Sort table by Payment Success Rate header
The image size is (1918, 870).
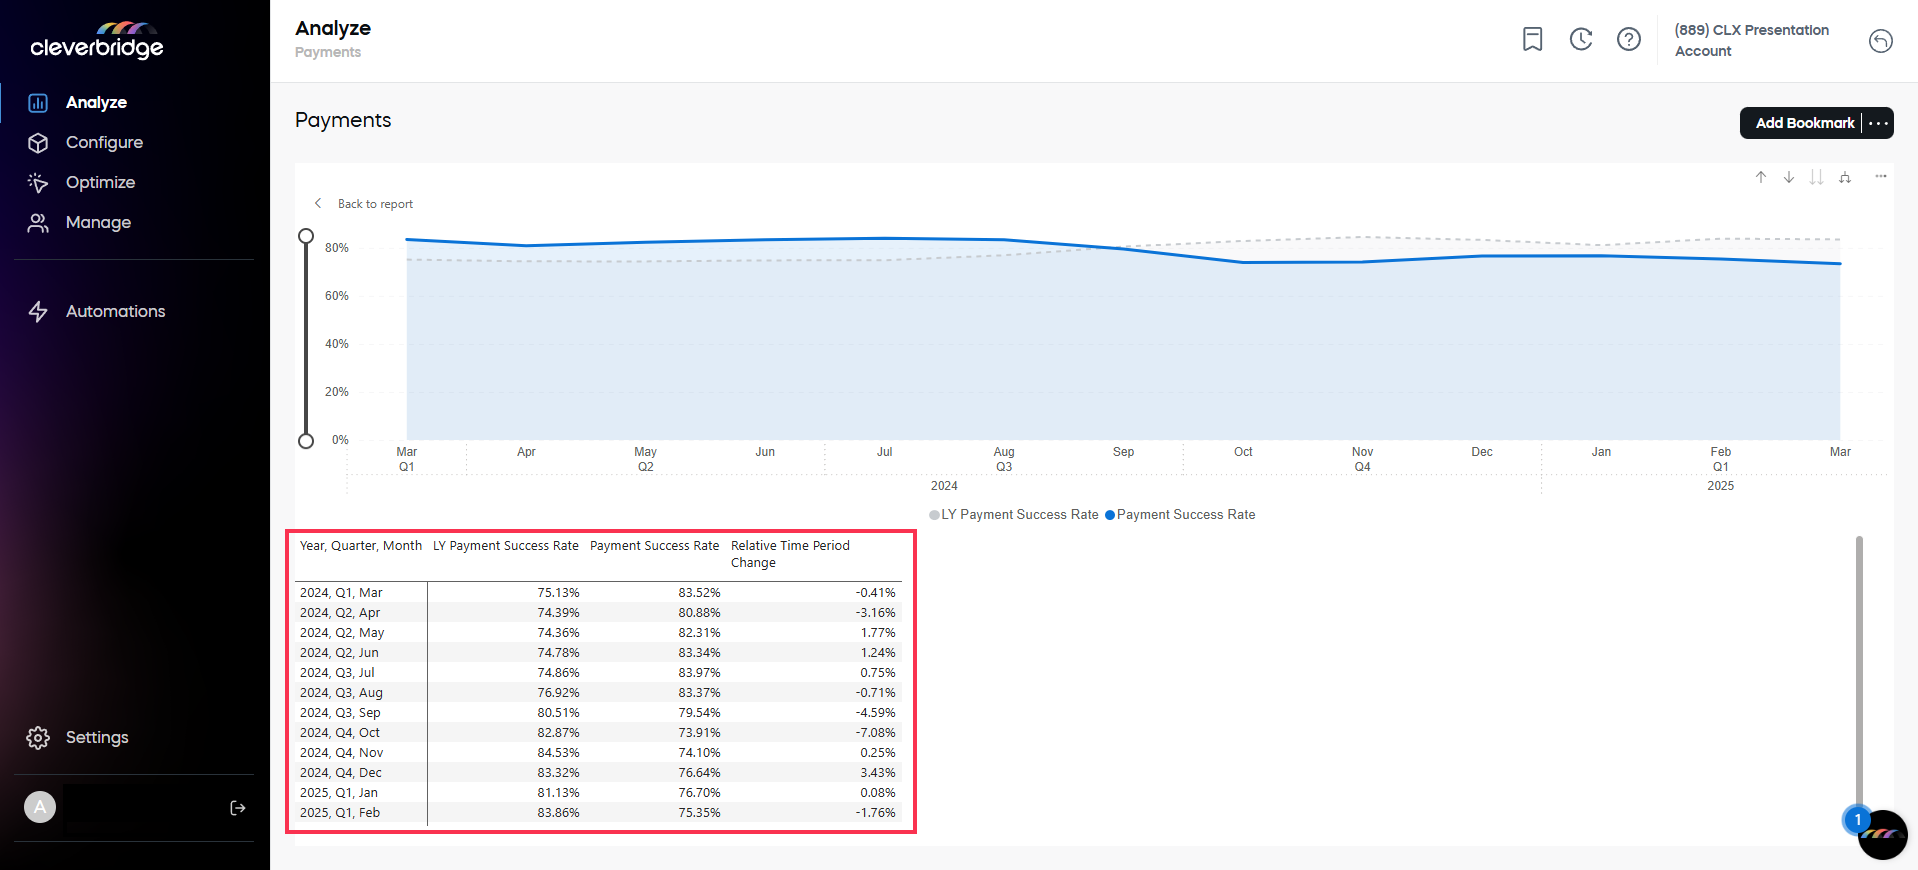click(654, 546)
